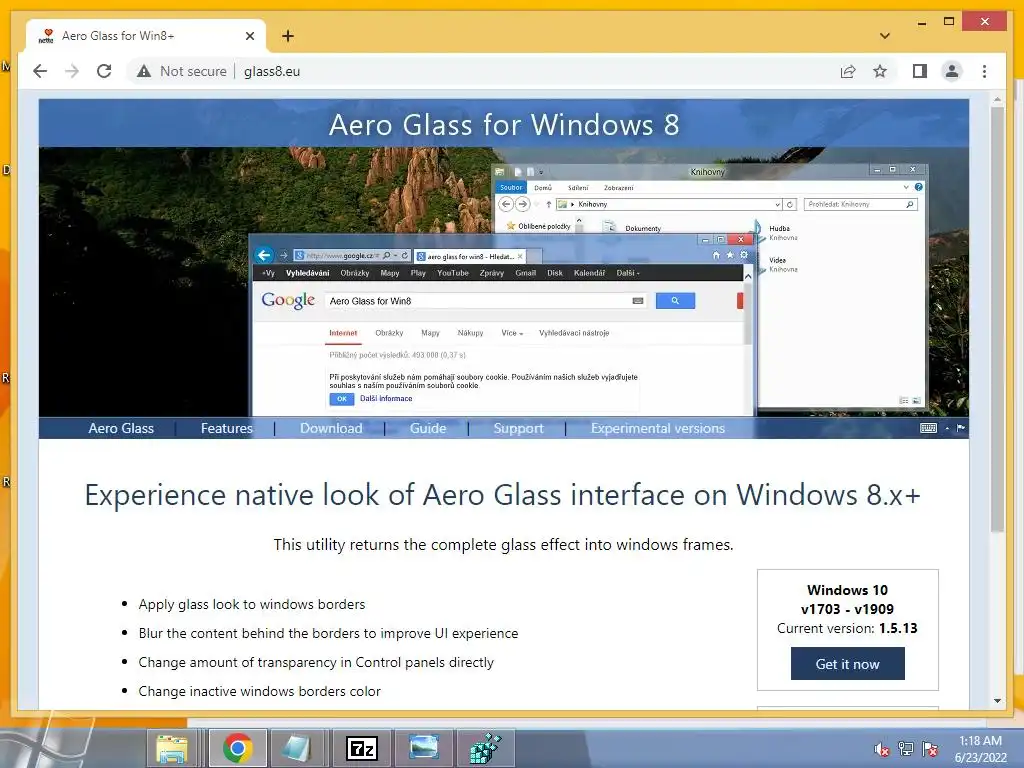This screenshot has width=1024, height=768.
Task: Close the Aero Glass for Win8+ tab
Action: pos(249,36)
